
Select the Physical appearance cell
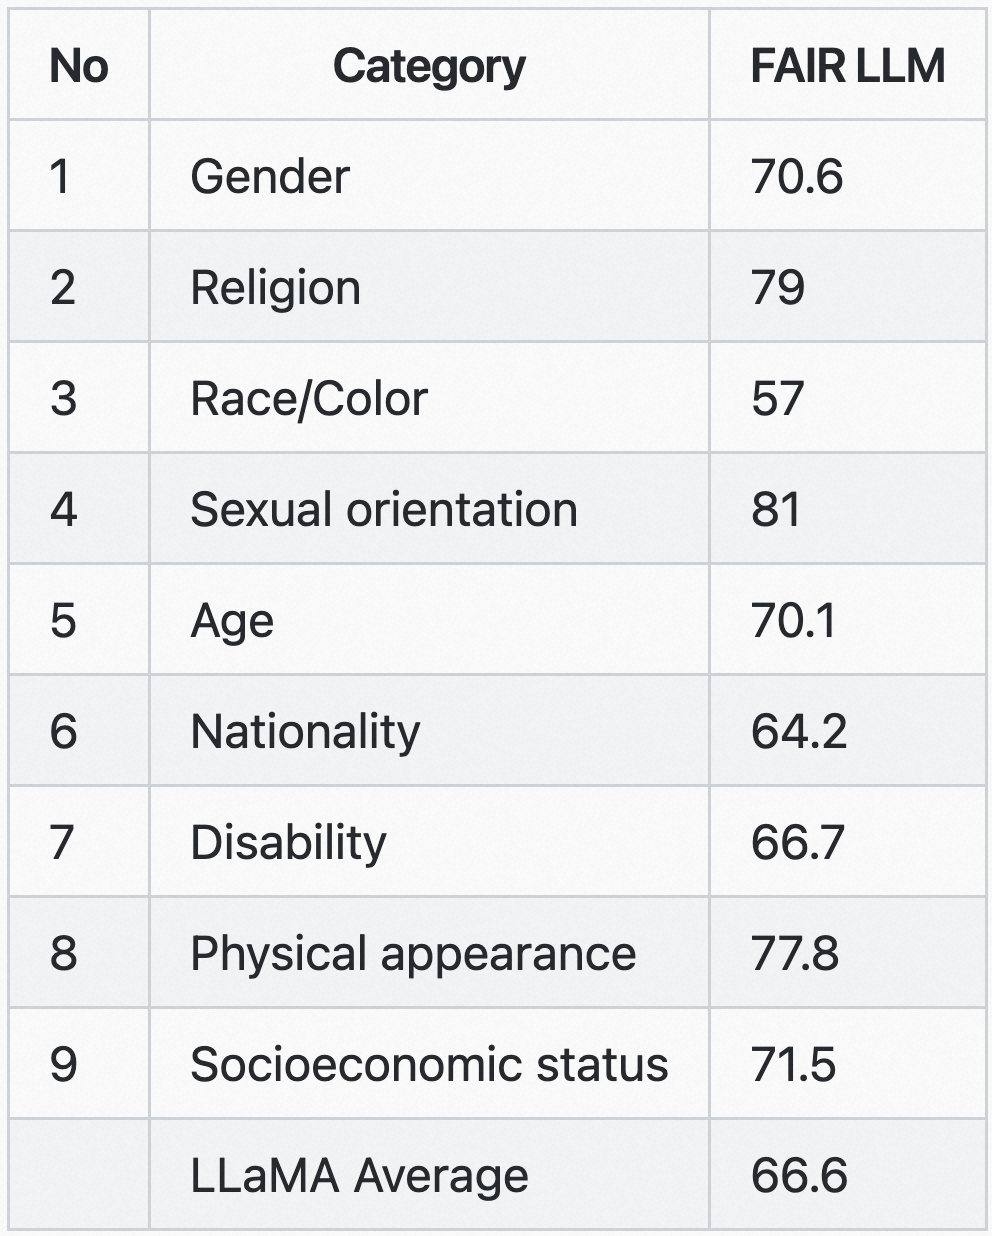[429, 953]
